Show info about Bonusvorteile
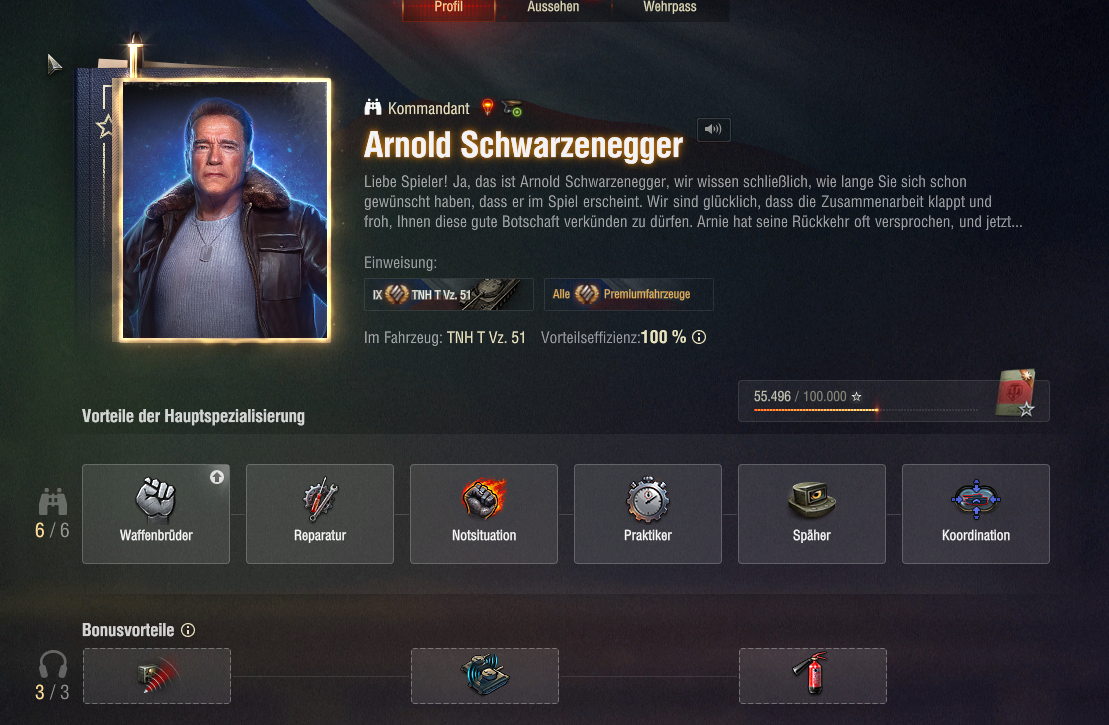Image resolution: width=1109 pixels, height=725 pixels. pos(188,630)
